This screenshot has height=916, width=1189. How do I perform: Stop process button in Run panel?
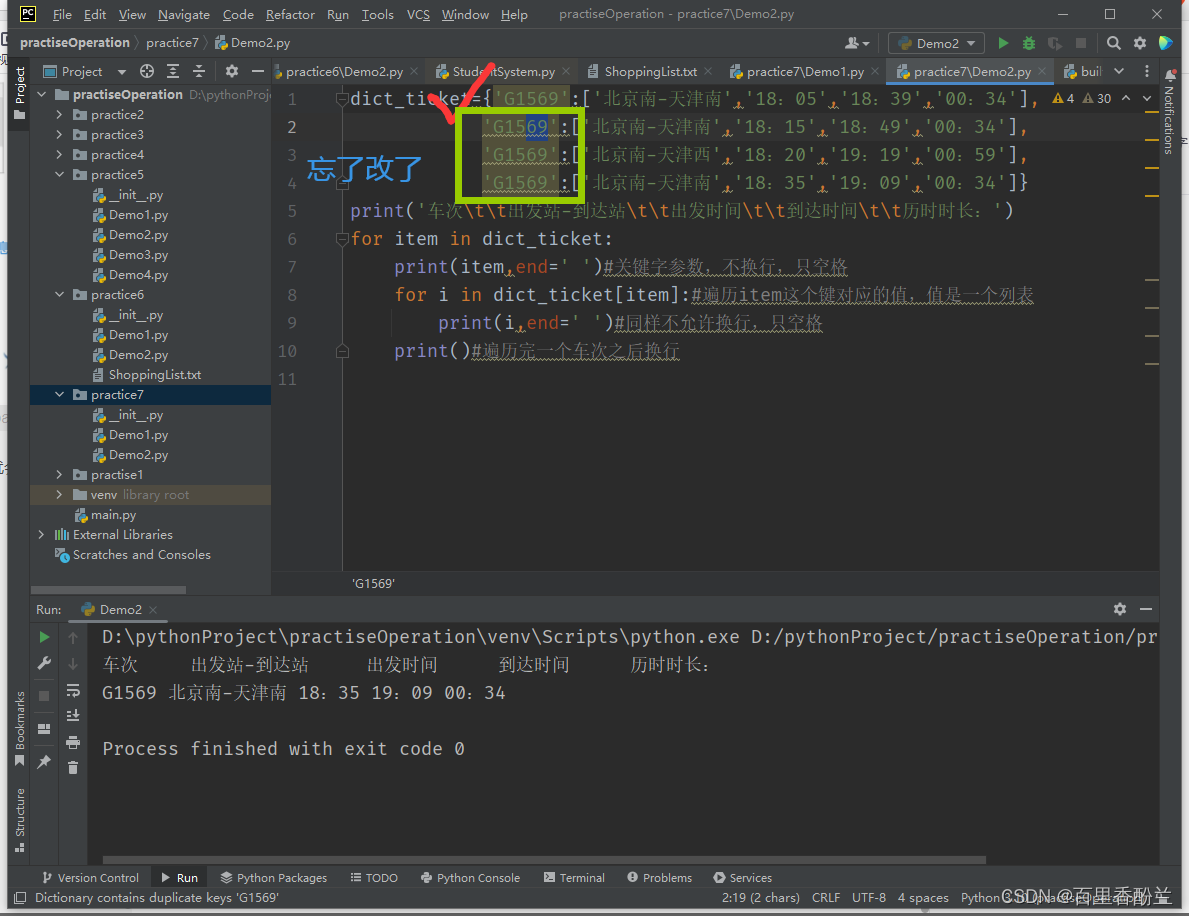(44, 695)
